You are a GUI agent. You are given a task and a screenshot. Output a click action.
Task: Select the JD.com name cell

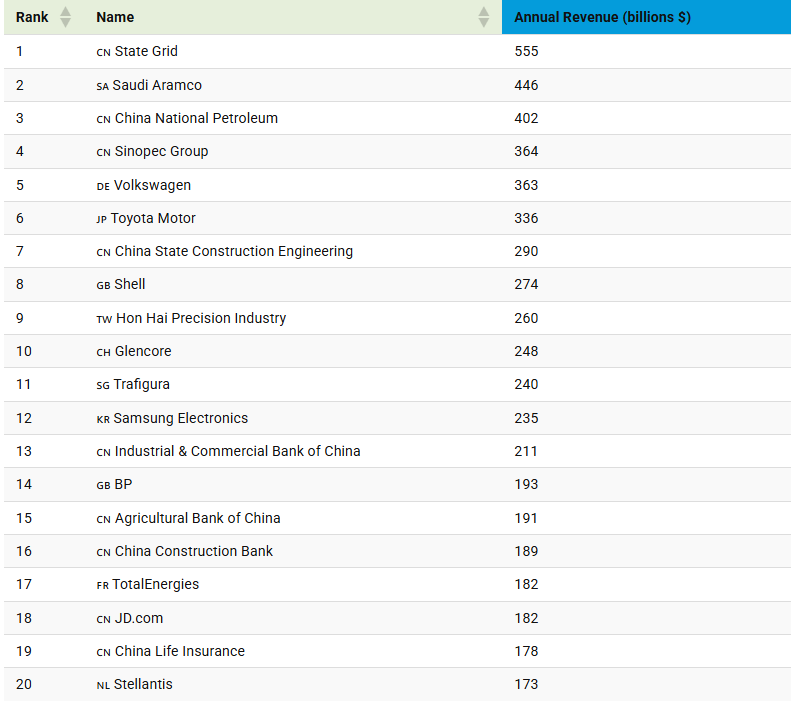tap(139, 618)
